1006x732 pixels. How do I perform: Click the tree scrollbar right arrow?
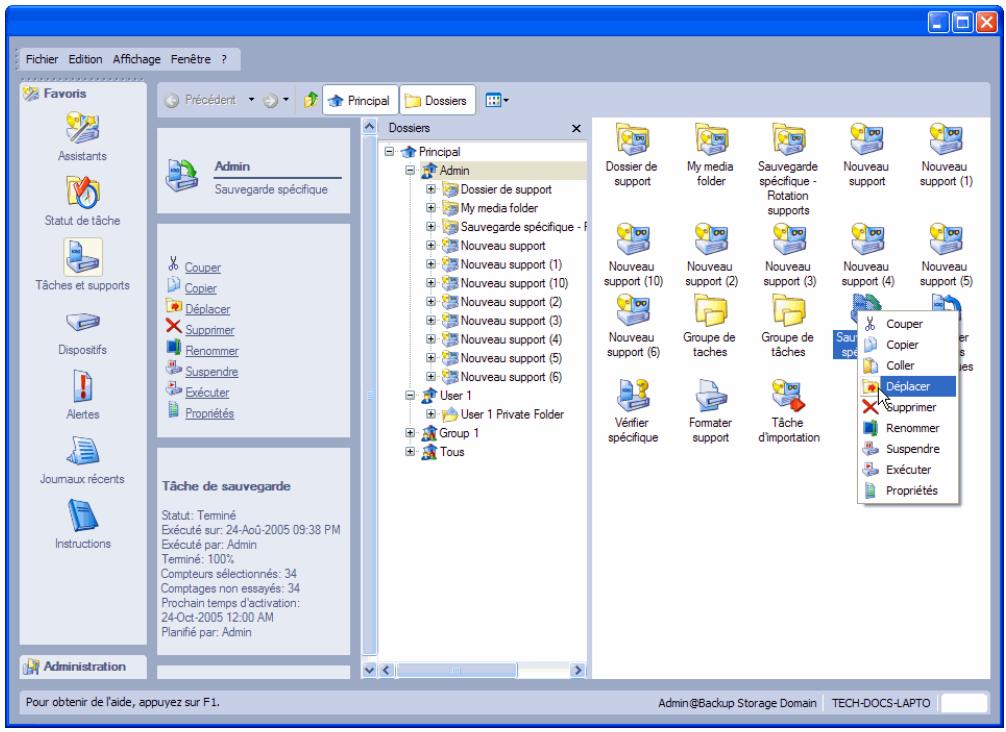[x=578, y=670]
